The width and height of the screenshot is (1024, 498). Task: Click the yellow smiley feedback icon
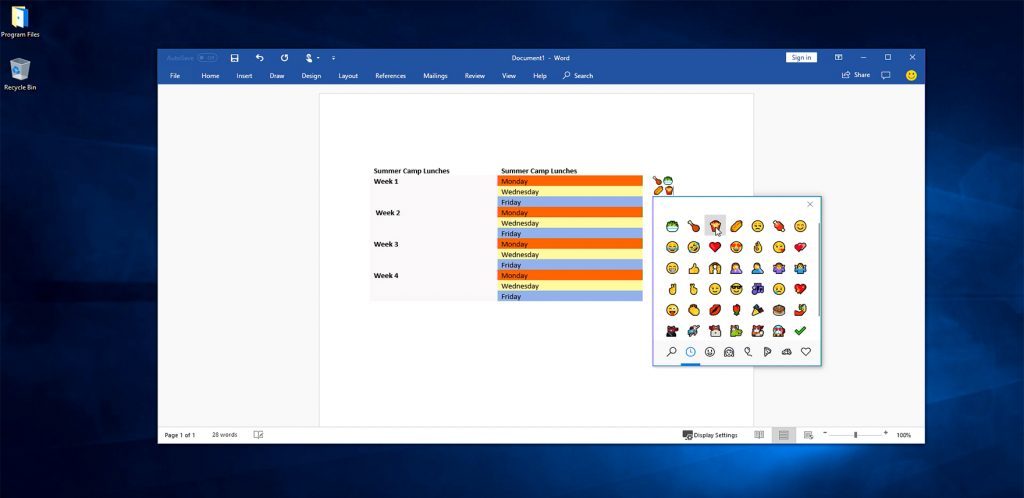[911, 75]
